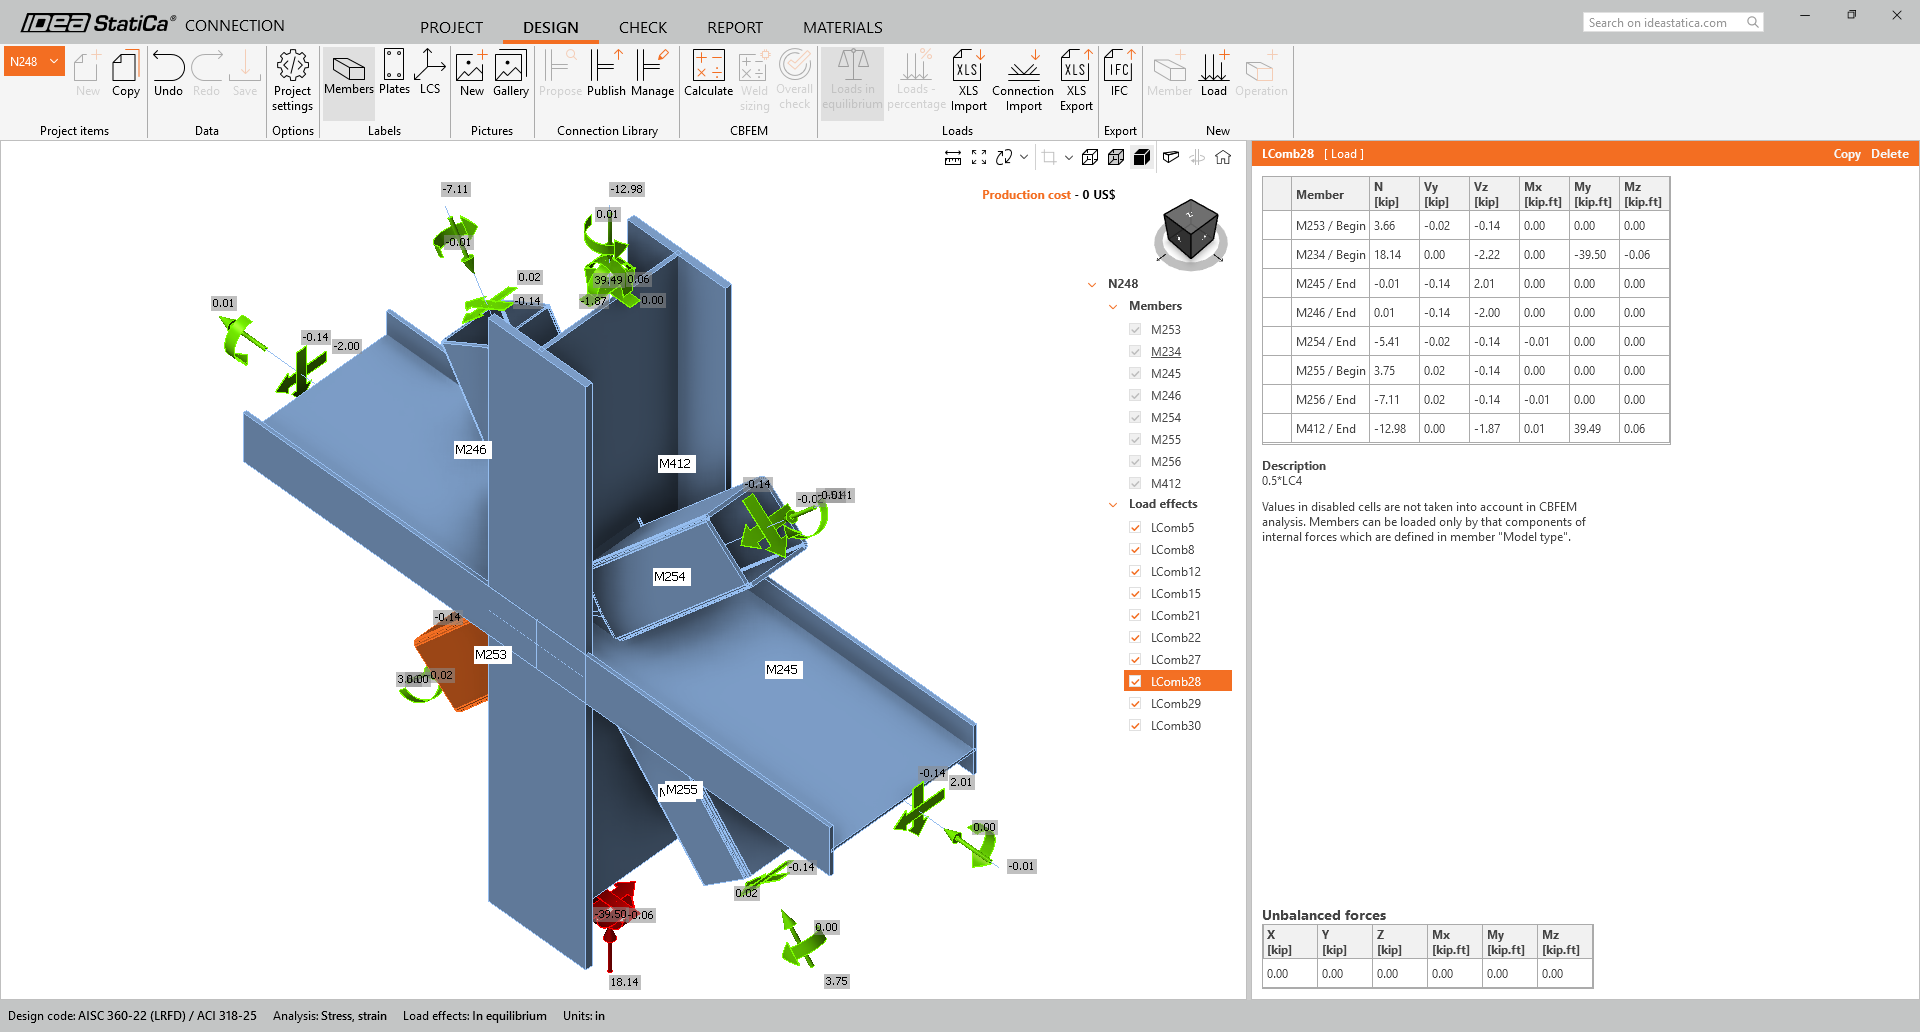Export model with the IFC icon
The width and height of the screenshot is (1920, 1032).
[1119, 66]
